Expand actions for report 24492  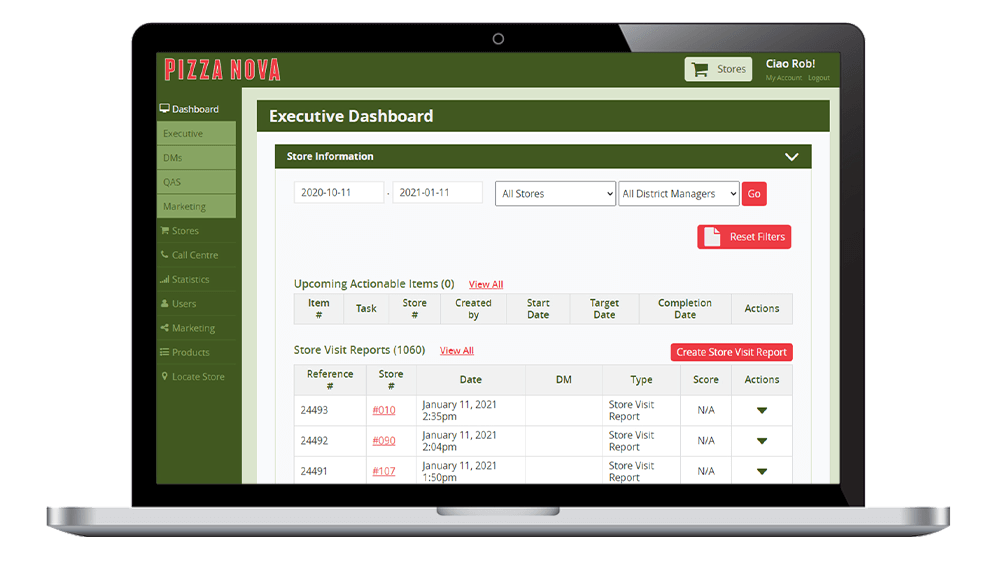pyautogui.click(x=761, y=441)
